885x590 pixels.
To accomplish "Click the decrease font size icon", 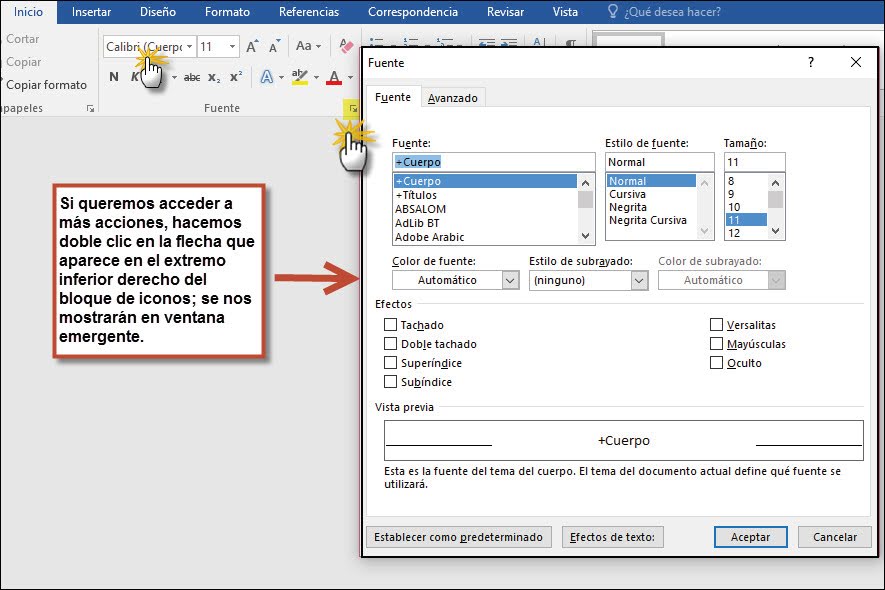I will (272, 46).
